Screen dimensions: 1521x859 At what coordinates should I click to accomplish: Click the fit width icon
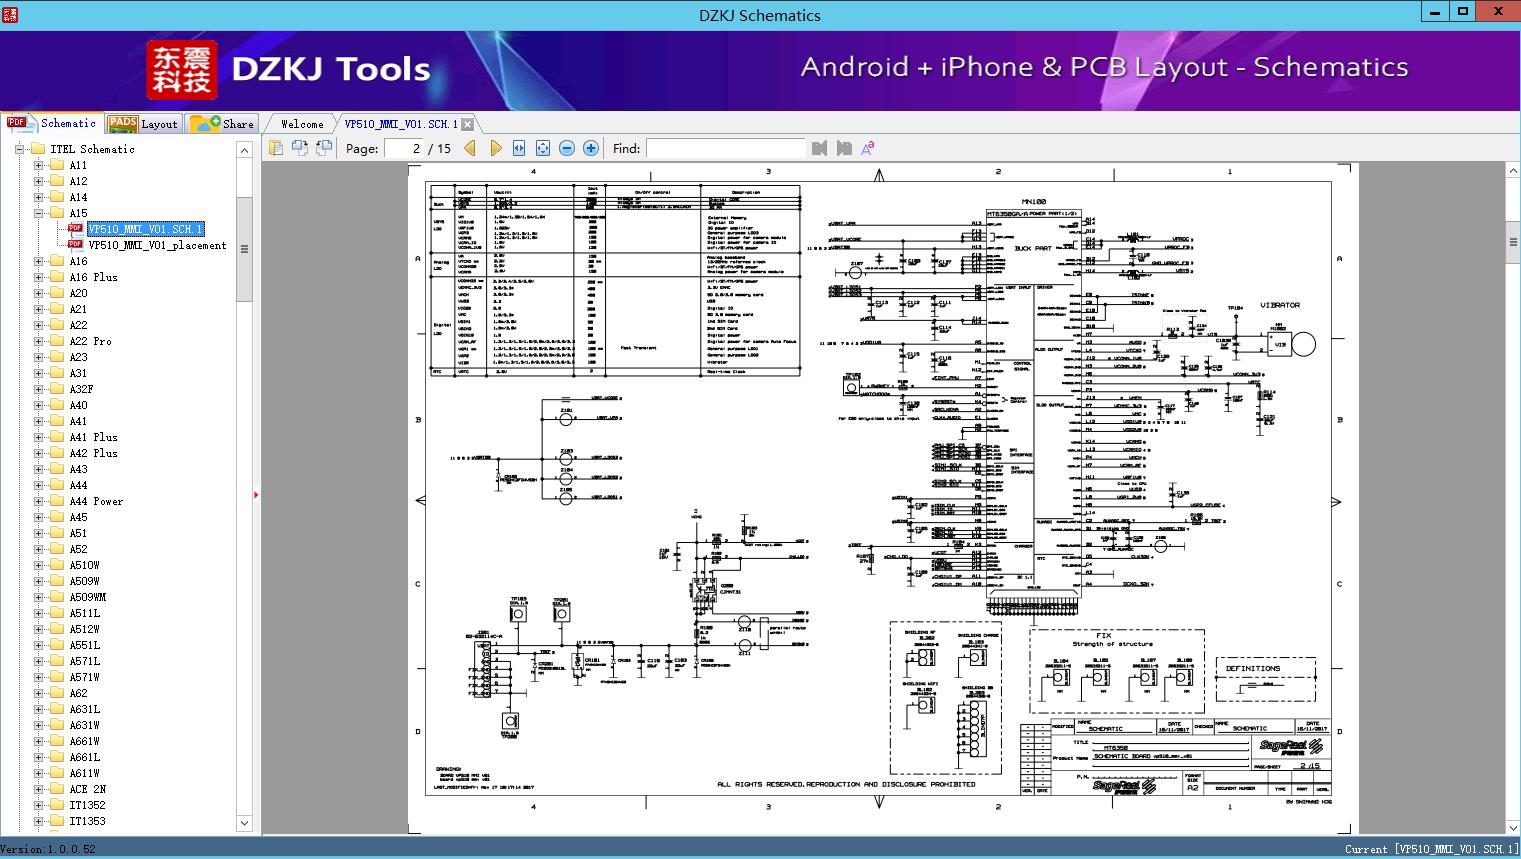click(519, 148)
